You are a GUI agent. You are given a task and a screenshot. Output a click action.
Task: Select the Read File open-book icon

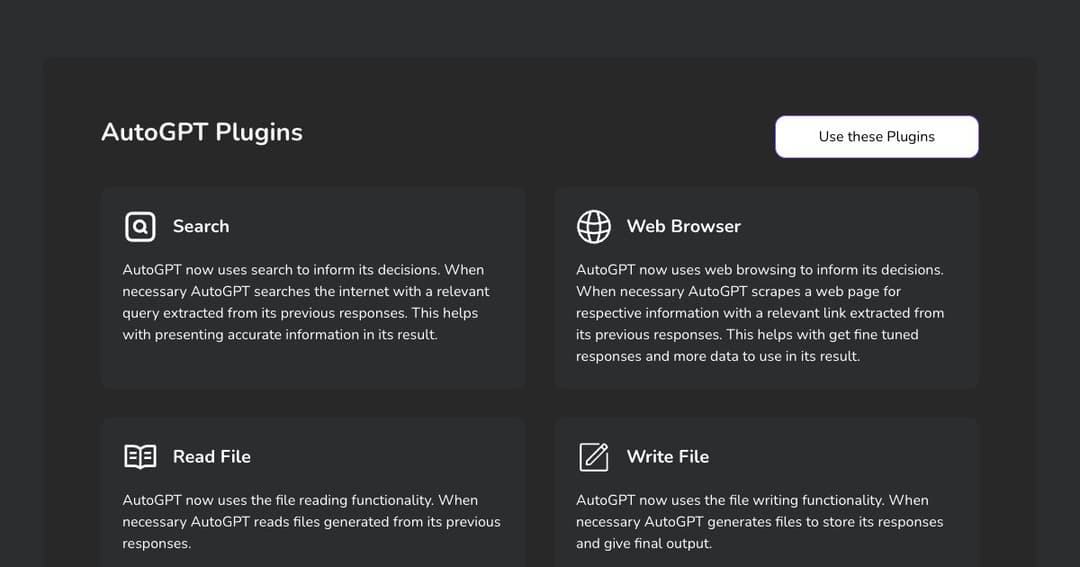click(140, 457)
